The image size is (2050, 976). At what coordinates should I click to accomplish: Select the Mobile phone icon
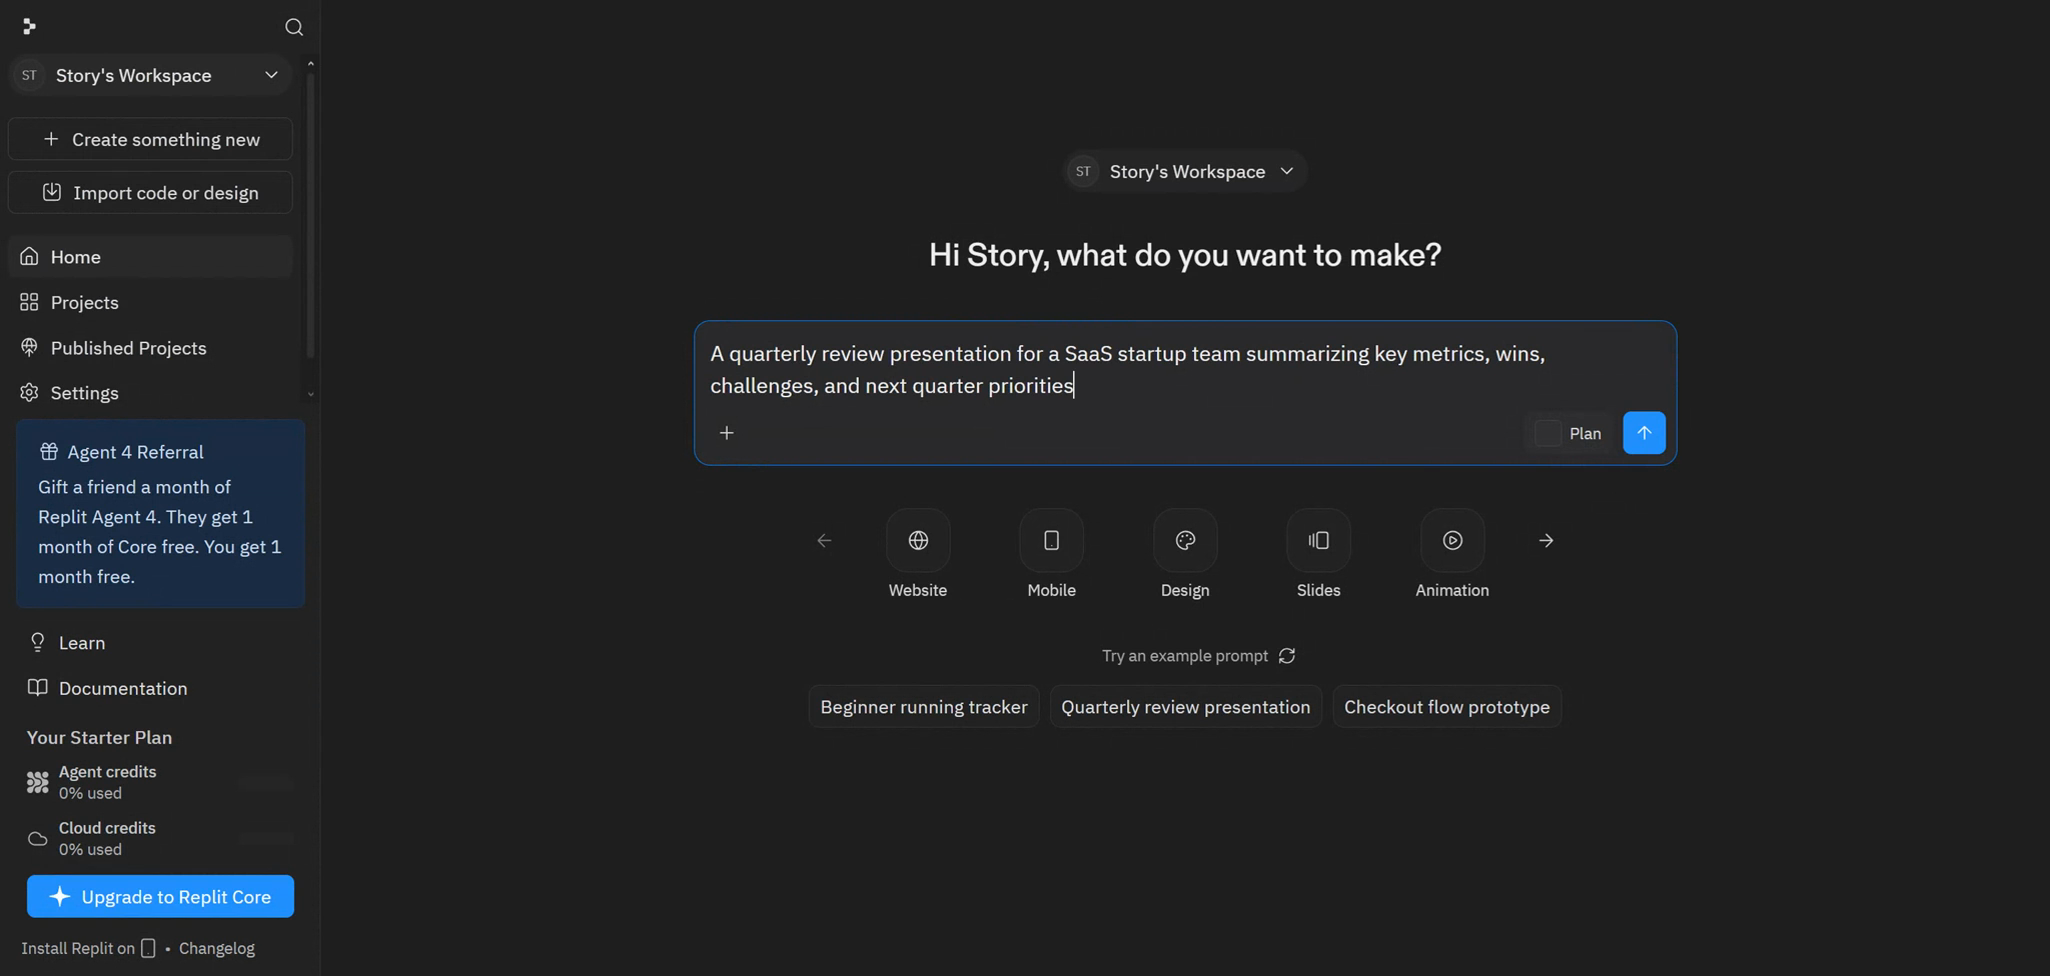click(1052, 541)
